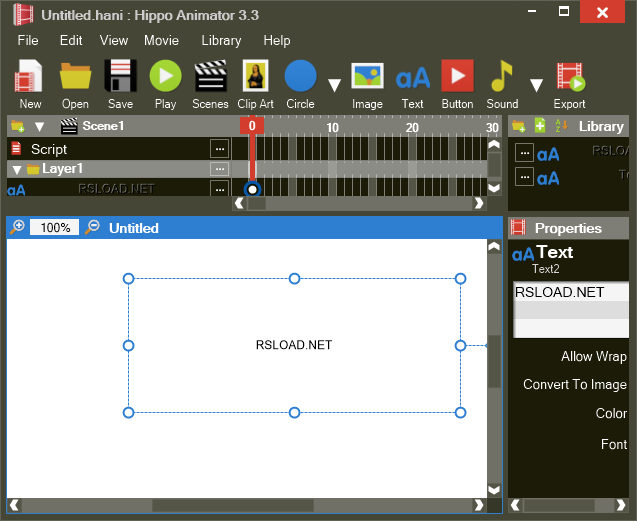Click the bottom-right handle of the text box

460,412
